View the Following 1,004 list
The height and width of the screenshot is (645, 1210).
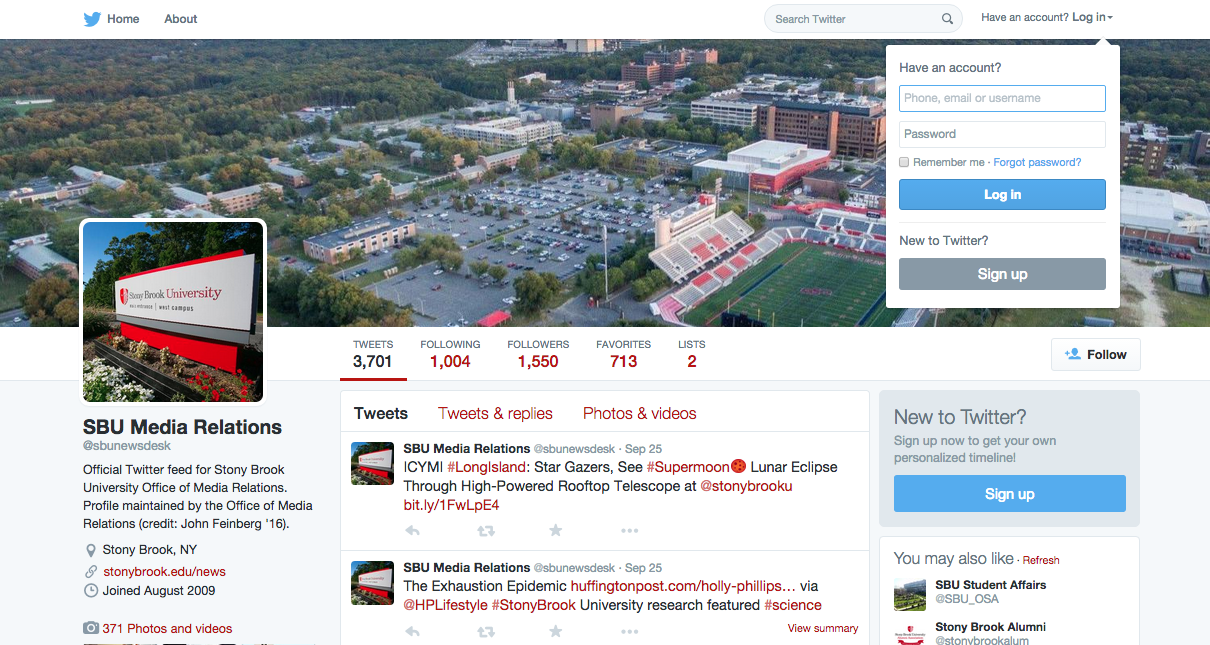tap(450, 354)
